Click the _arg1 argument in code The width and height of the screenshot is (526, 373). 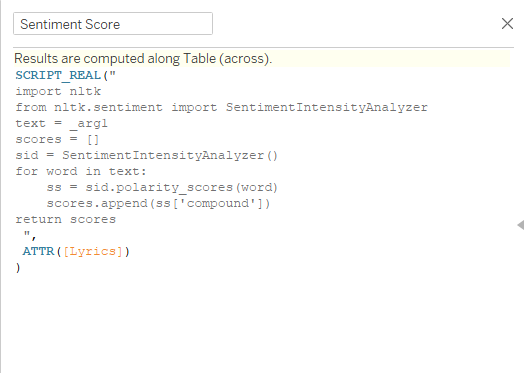click(x=89, y=123)
